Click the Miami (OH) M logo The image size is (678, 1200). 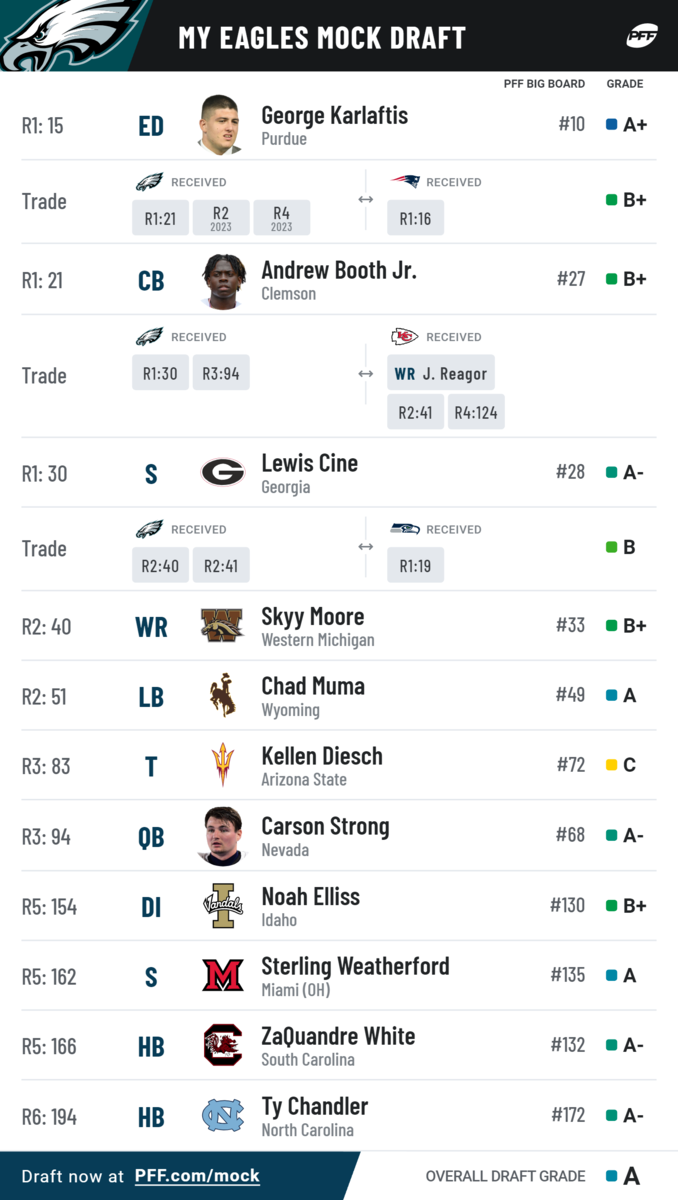tap(222, 976)
